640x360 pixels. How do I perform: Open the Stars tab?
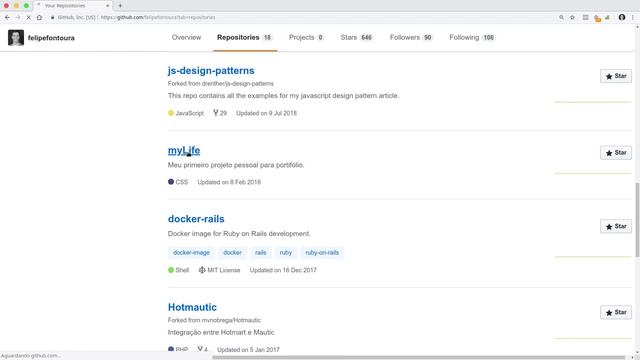pyautogui.click(x=356, y=38)
